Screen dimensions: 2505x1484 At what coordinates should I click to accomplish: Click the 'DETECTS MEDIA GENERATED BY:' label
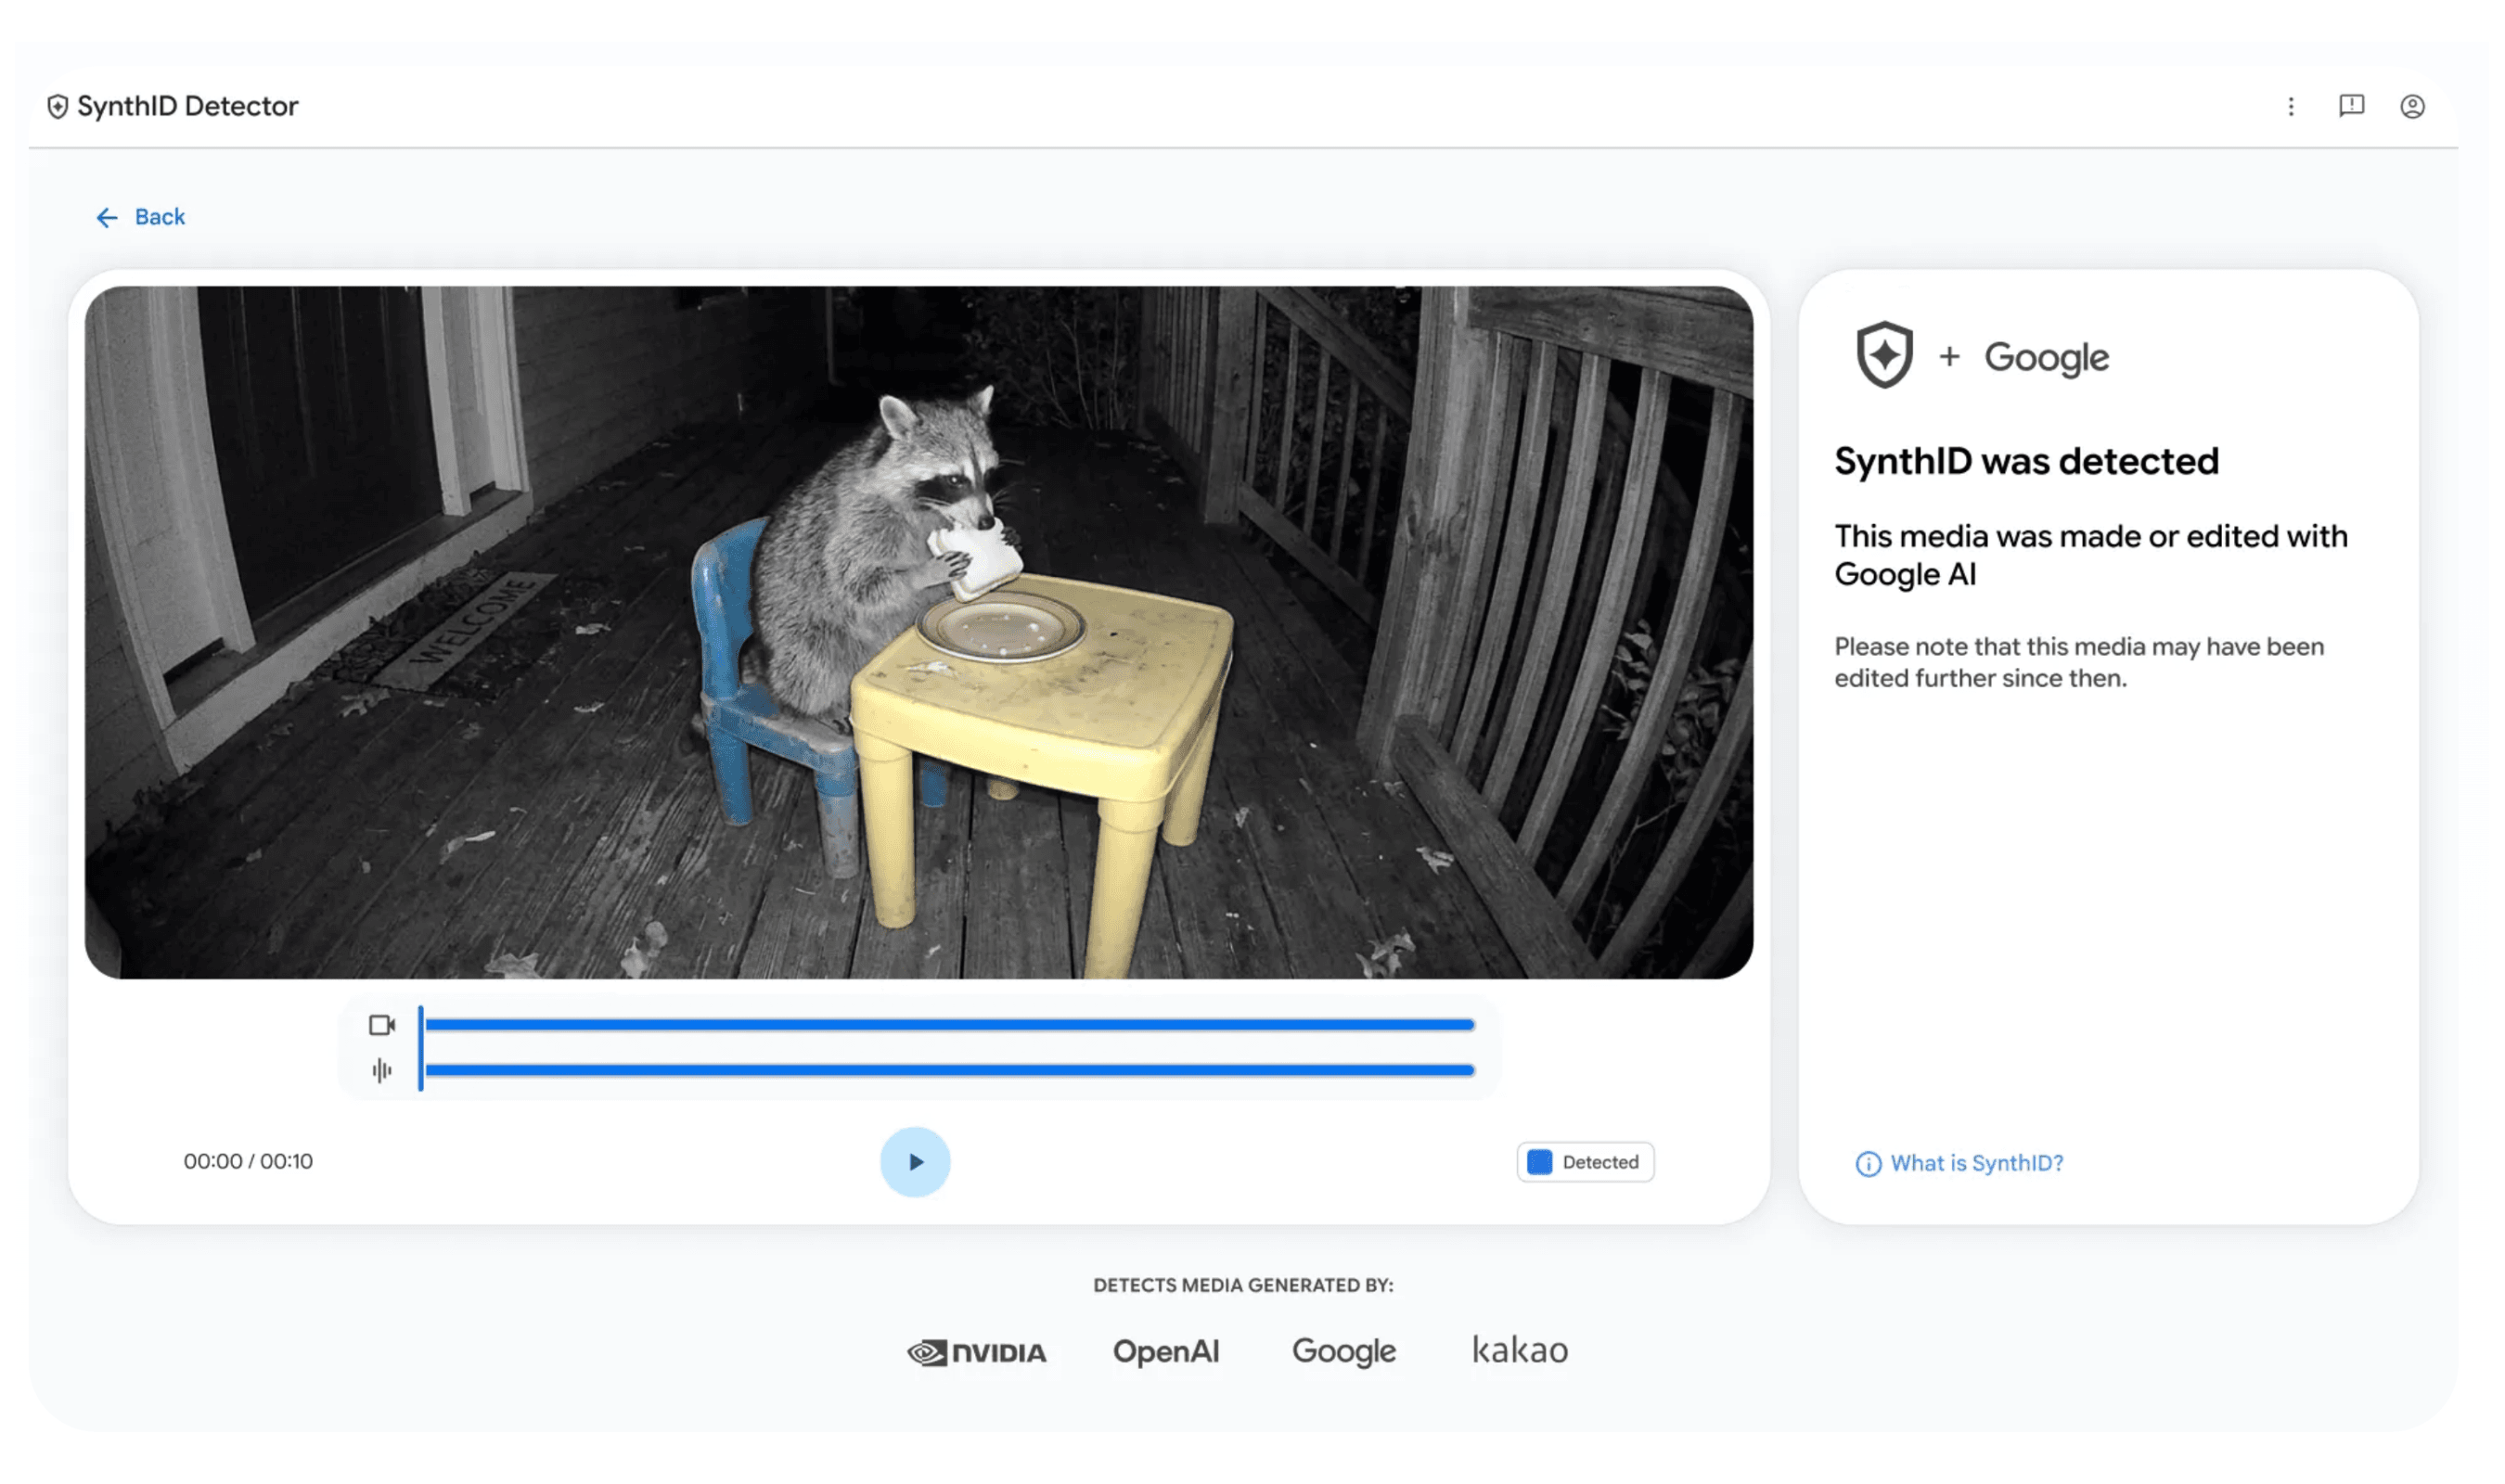[1243, 1285]
